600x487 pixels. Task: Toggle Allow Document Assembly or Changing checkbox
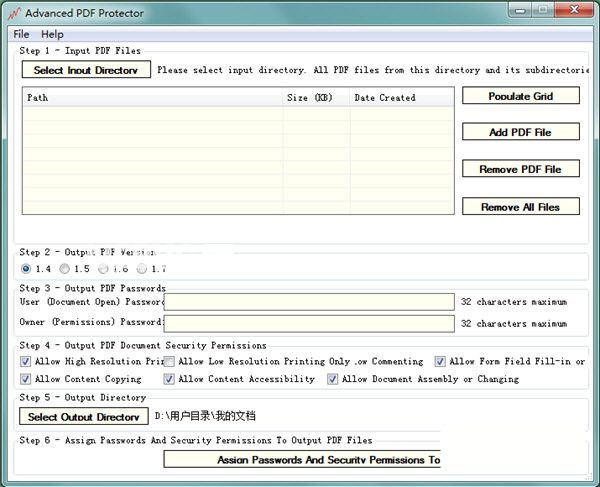pos(333,379)
